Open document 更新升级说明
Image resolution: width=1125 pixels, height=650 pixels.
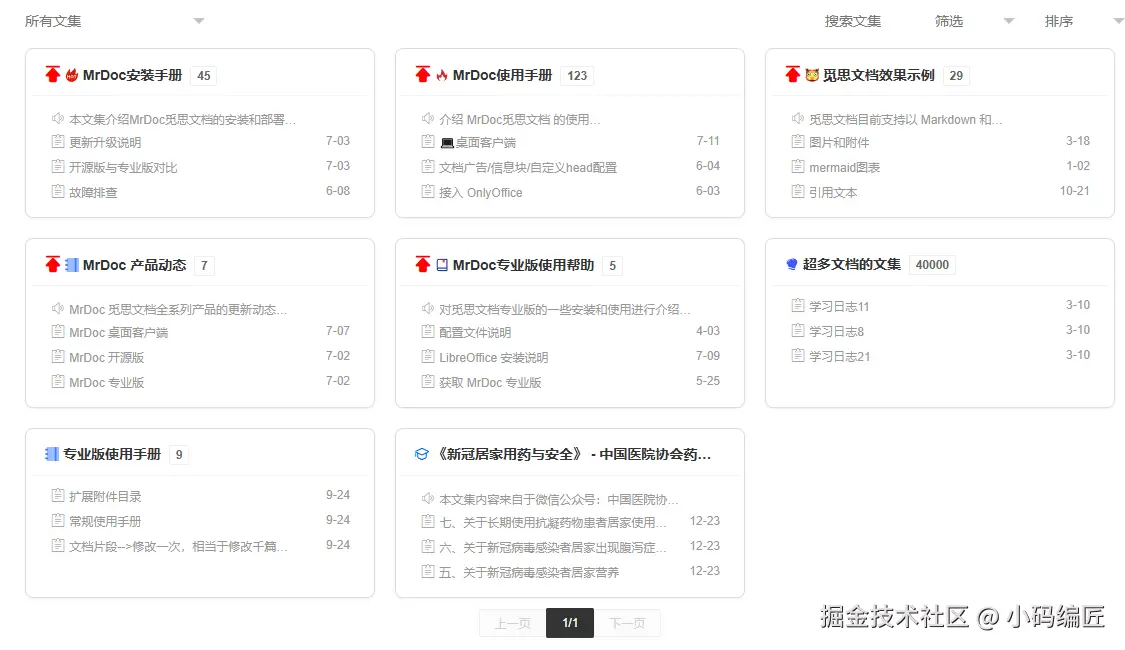coord(105,143)
